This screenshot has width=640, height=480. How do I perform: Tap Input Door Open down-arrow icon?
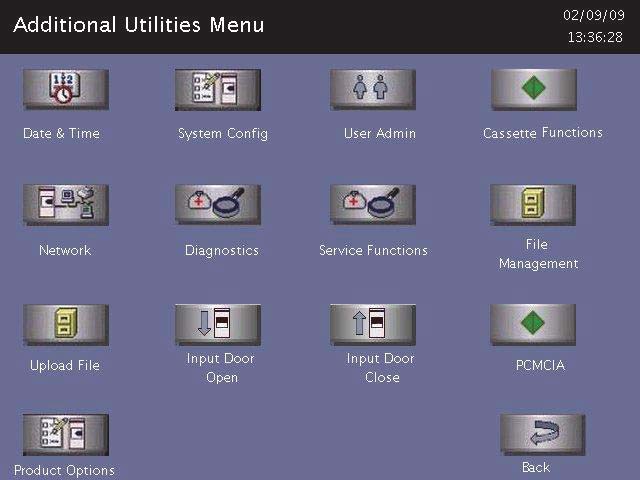point(218,324)
